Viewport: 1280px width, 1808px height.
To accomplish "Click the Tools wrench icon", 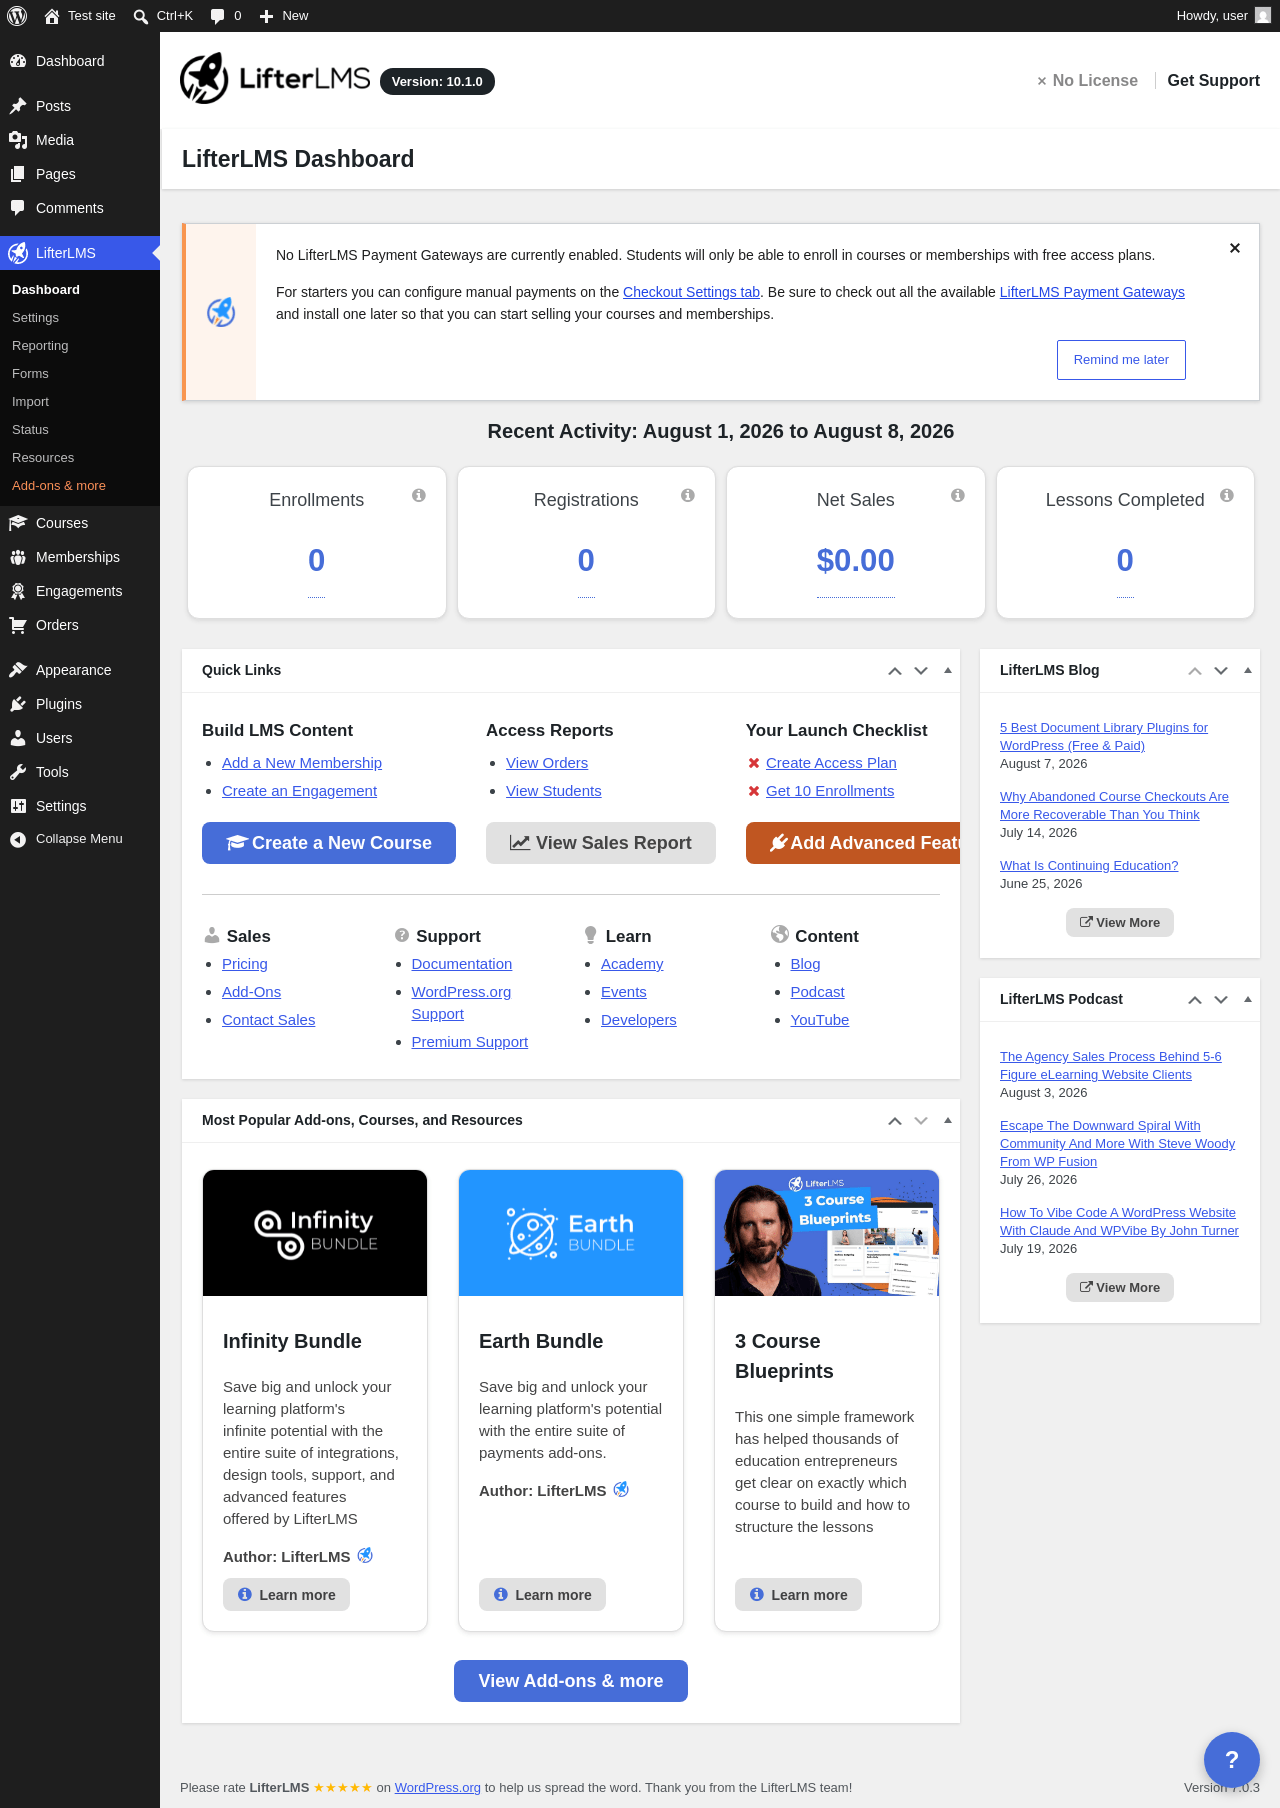I will [x=18, y=772].
